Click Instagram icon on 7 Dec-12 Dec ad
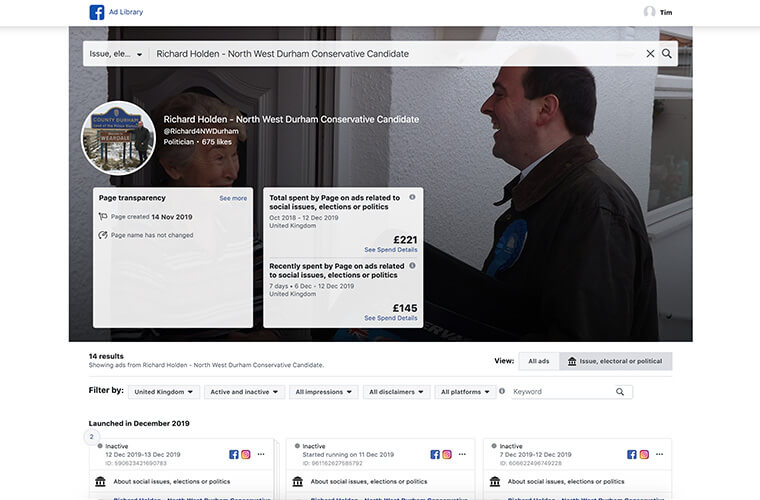The image size is (760, 500). click(644, 454)
